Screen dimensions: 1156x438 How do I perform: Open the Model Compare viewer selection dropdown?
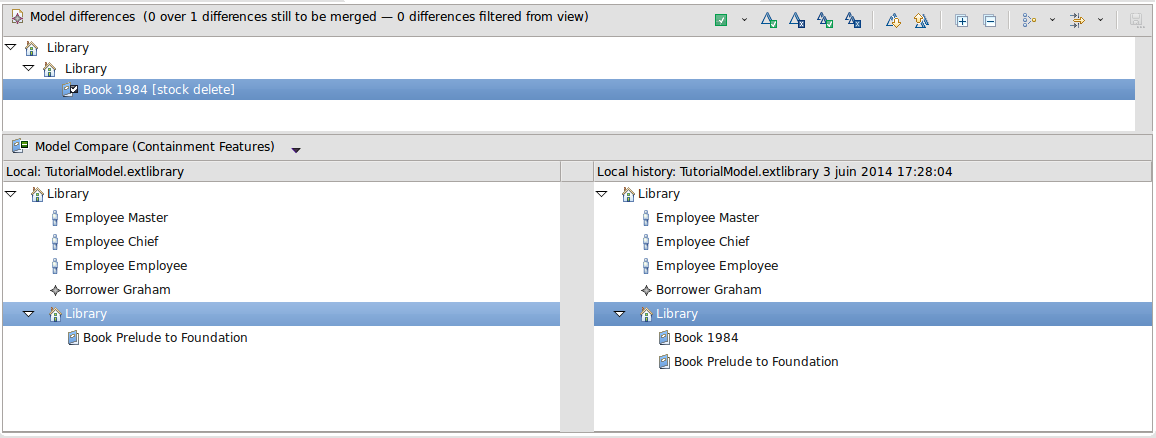click(296, 150)
